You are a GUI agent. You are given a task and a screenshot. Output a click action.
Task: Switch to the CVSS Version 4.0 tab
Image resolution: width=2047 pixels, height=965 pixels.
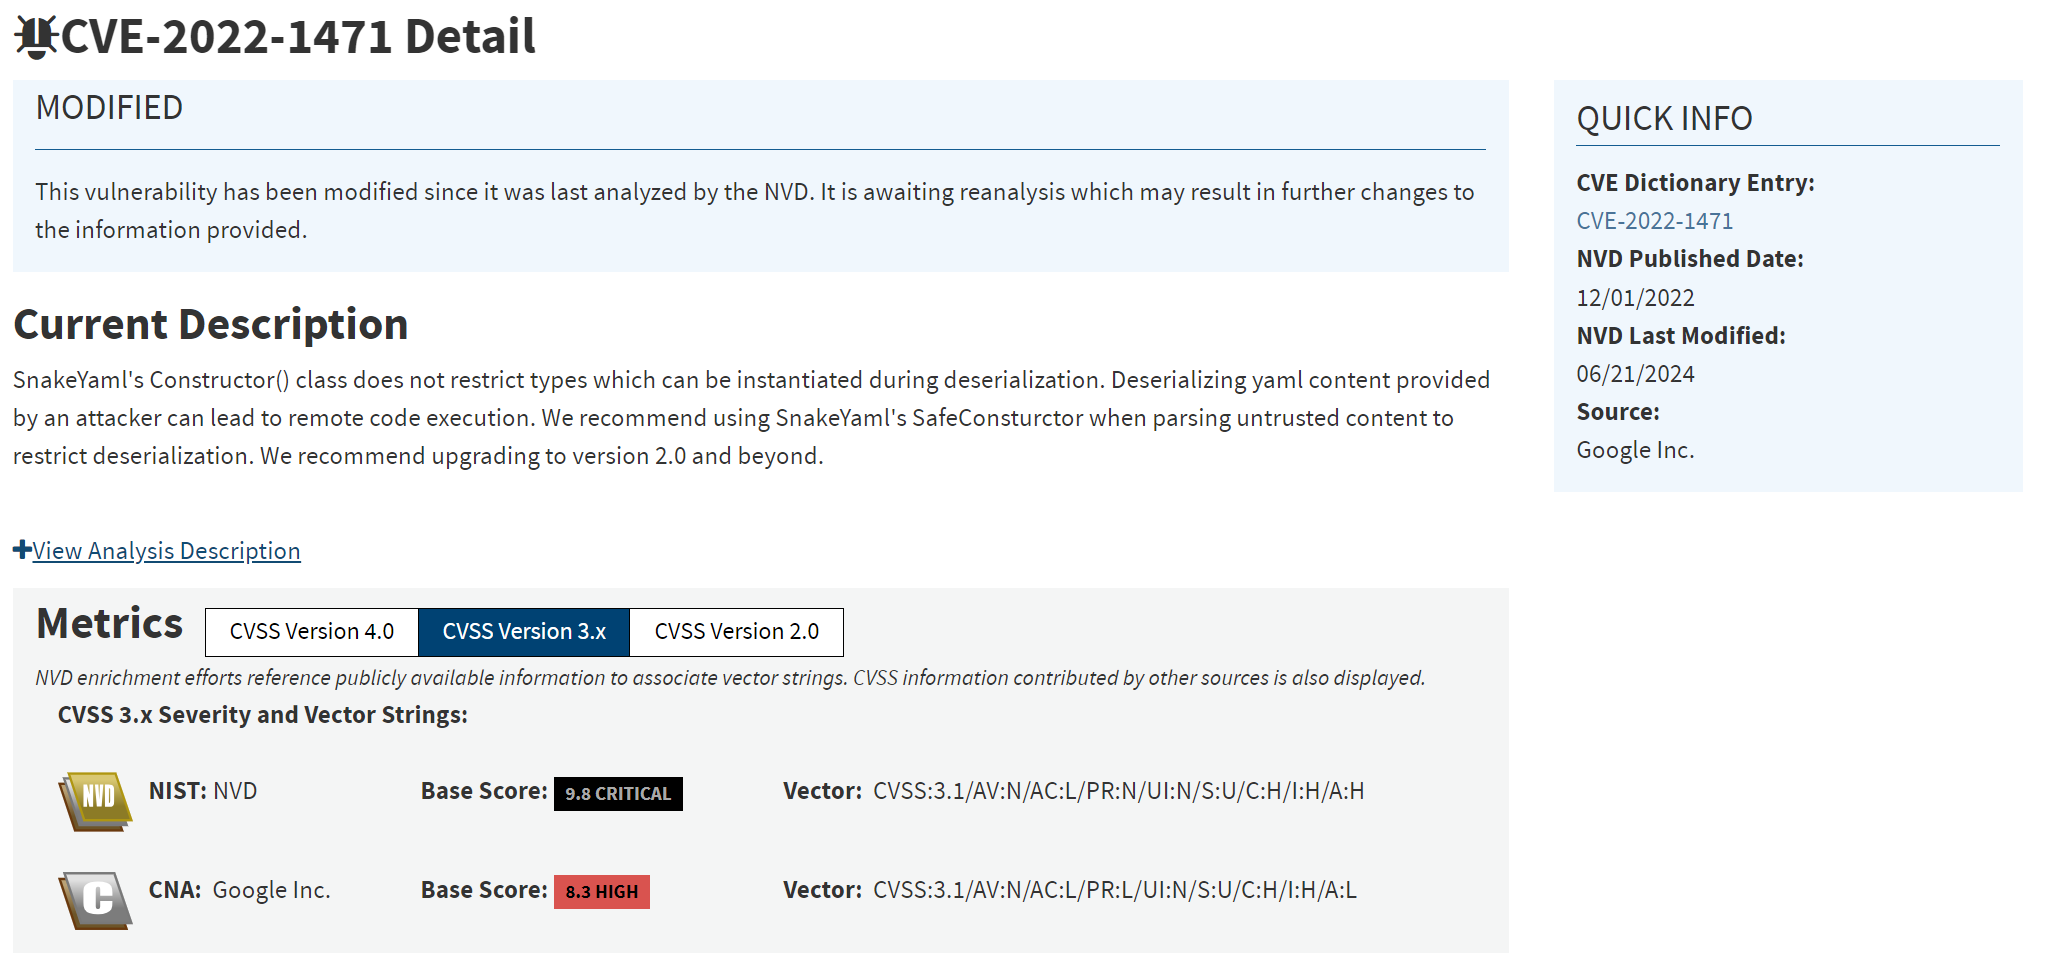coord(311,632)
